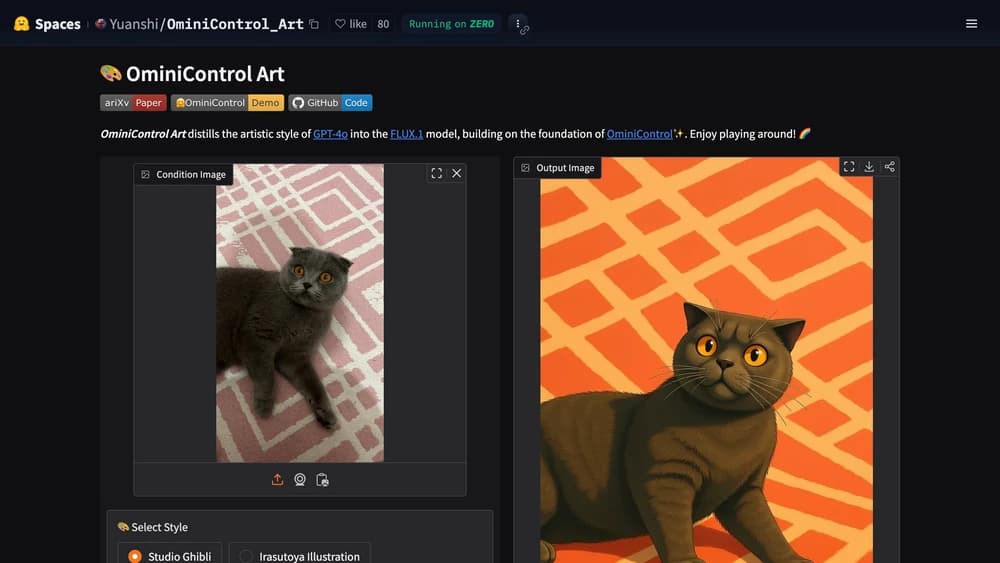
Task: Click the Running on ZERO status badge
Action: pos(451,24)
